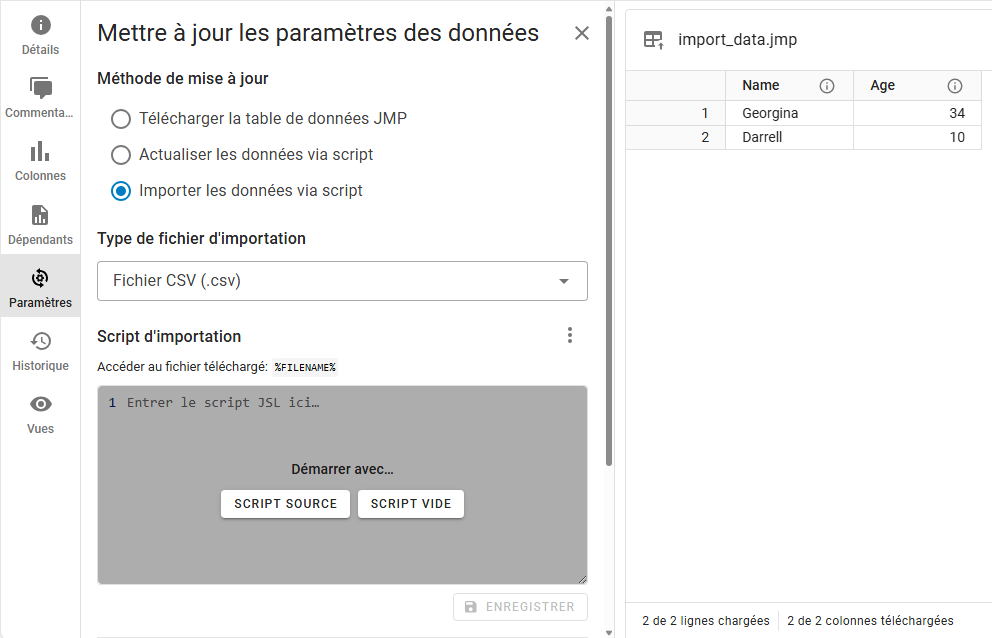Open the Détails sidebar panel

coord(40,35)
